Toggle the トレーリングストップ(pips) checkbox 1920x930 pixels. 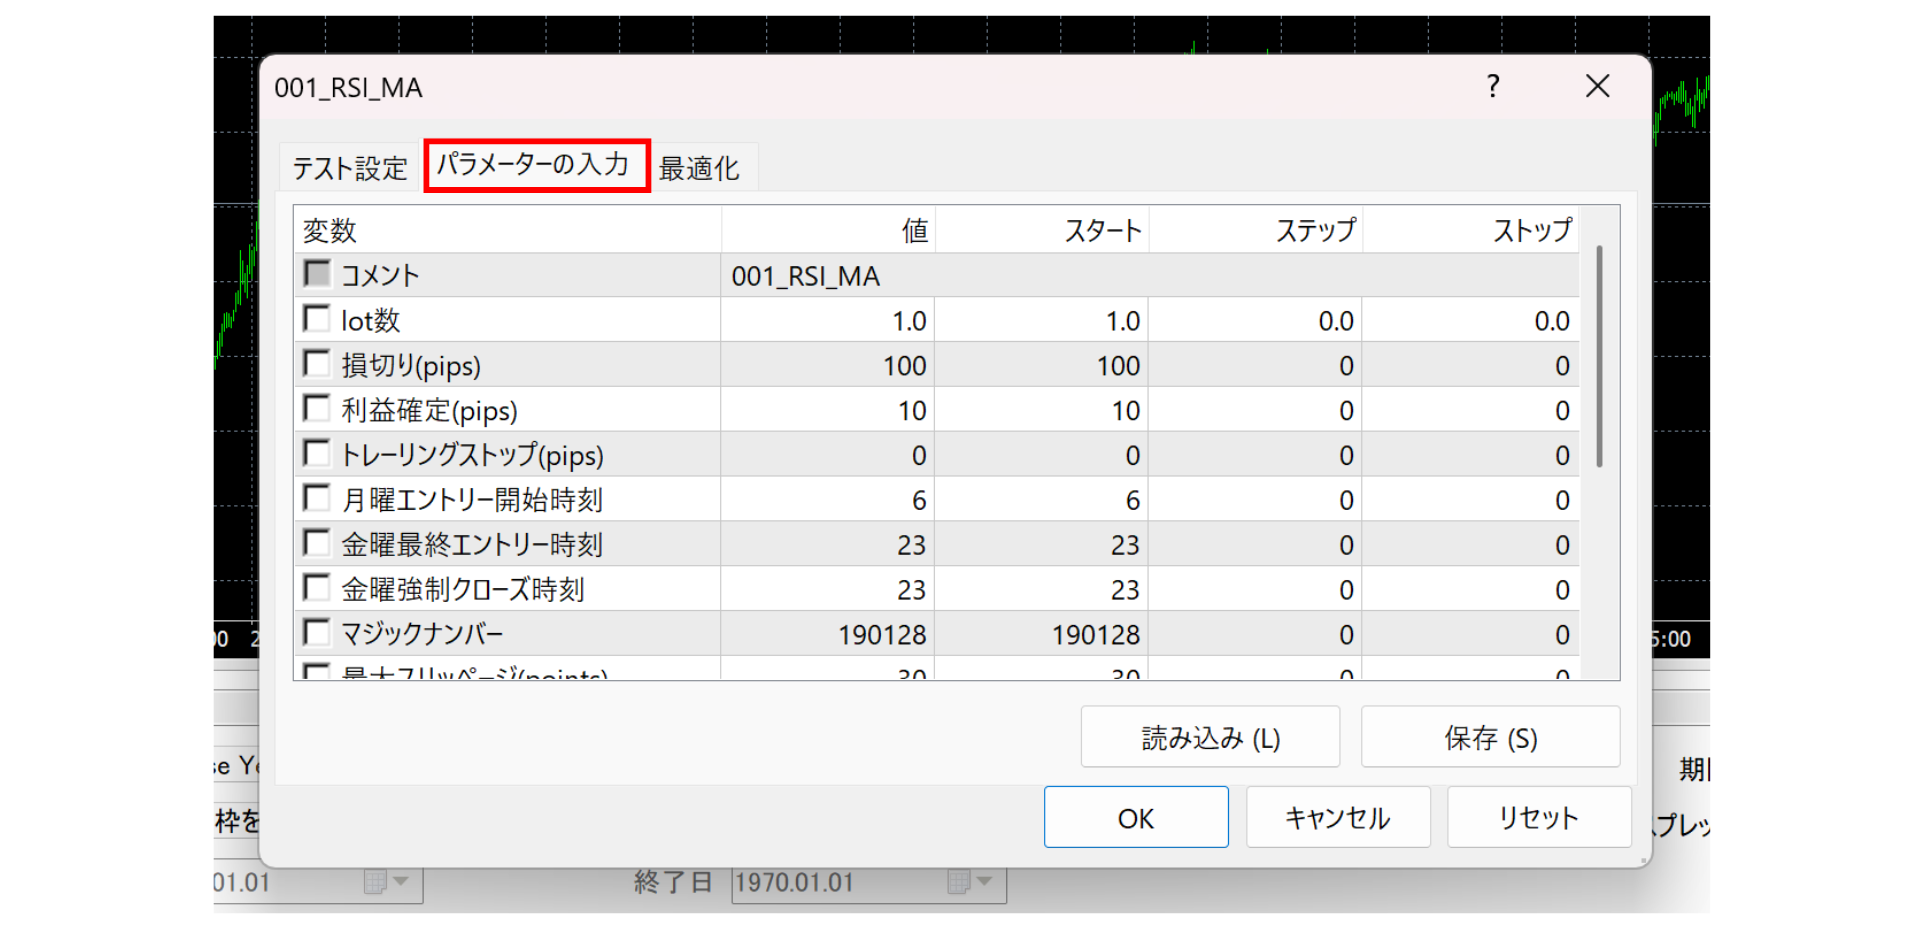pos(315,453)
